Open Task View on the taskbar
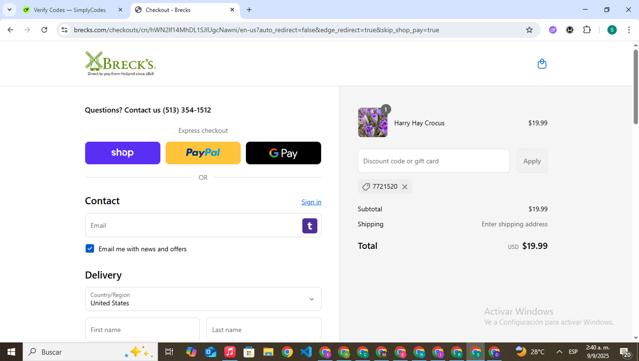This screenshot has height=361, width=639. point(169,352)
